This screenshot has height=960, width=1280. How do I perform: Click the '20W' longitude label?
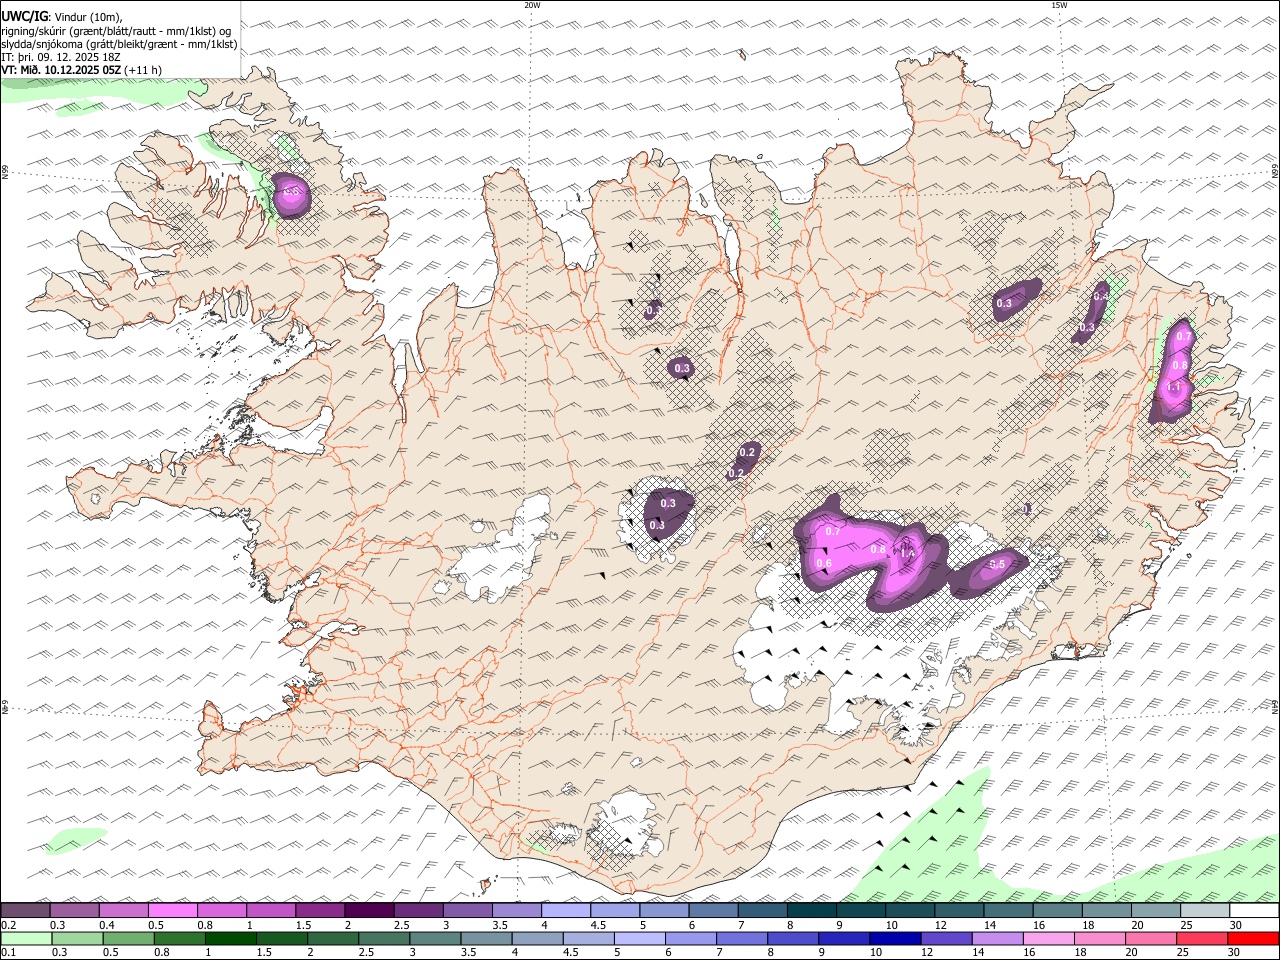click(x=532, y=5)
